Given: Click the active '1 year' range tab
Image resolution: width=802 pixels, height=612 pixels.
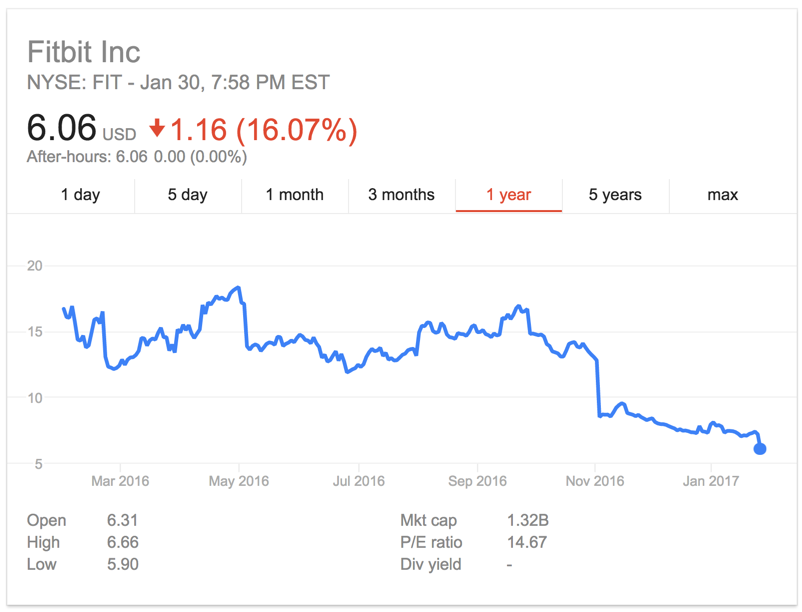Looking at the screenshot, I should (x=509, y=195).
